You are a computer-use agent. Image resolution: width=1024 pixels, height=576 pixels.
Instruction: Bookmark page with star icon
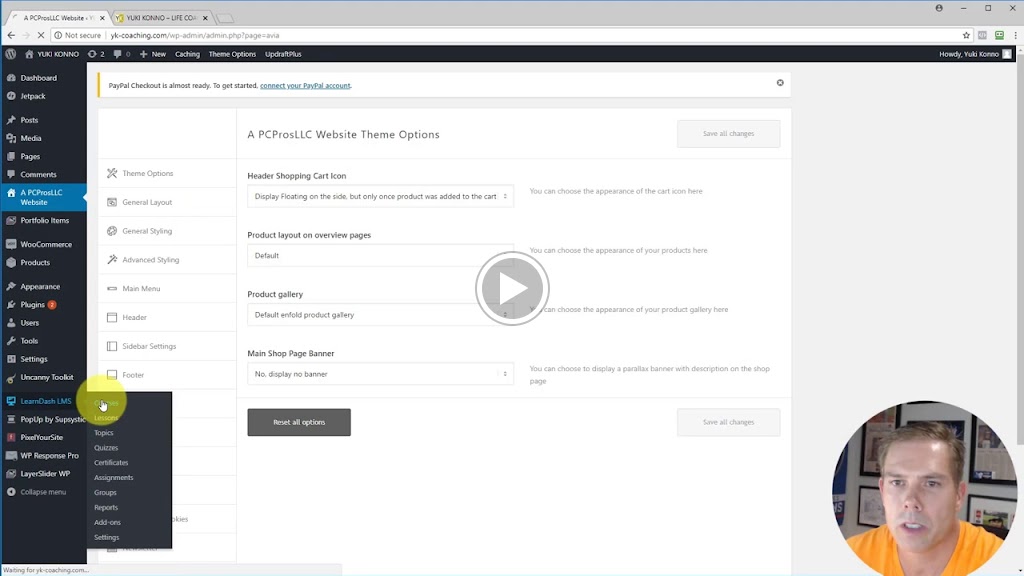pos(966,35)
